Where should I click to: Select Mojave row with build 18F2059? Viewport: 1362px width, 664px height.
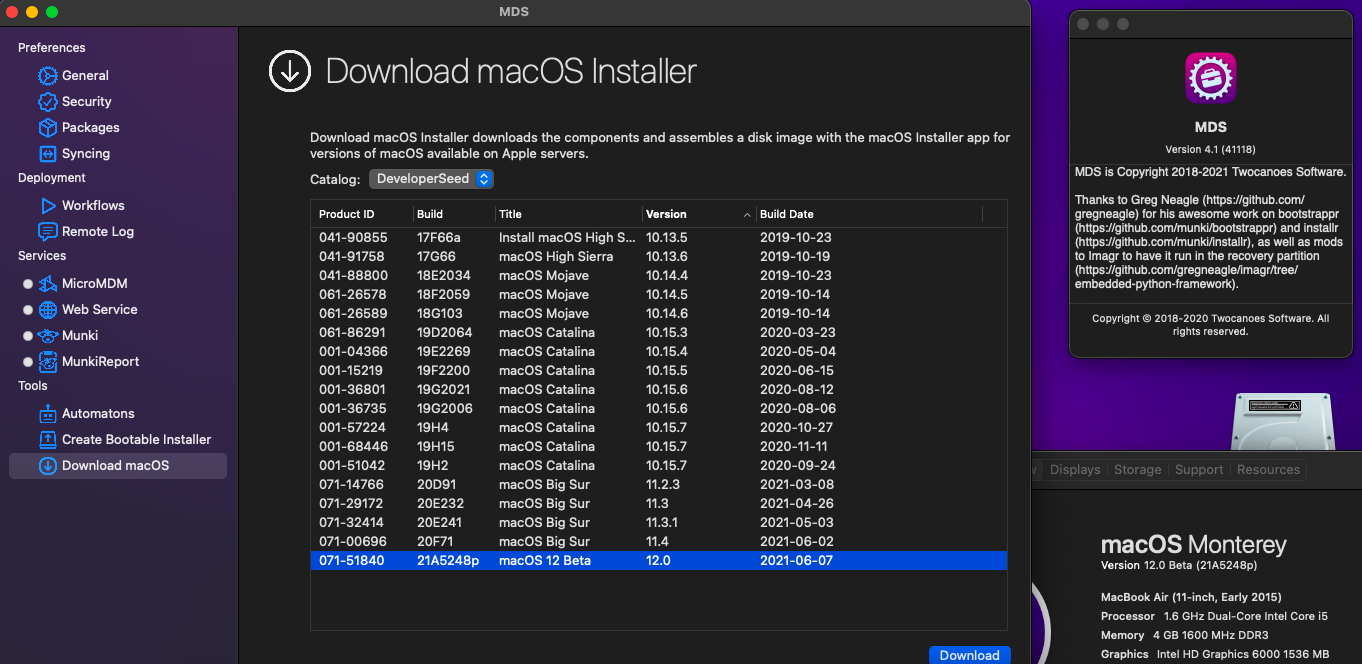pyautogui.click(x=659, y=294)
